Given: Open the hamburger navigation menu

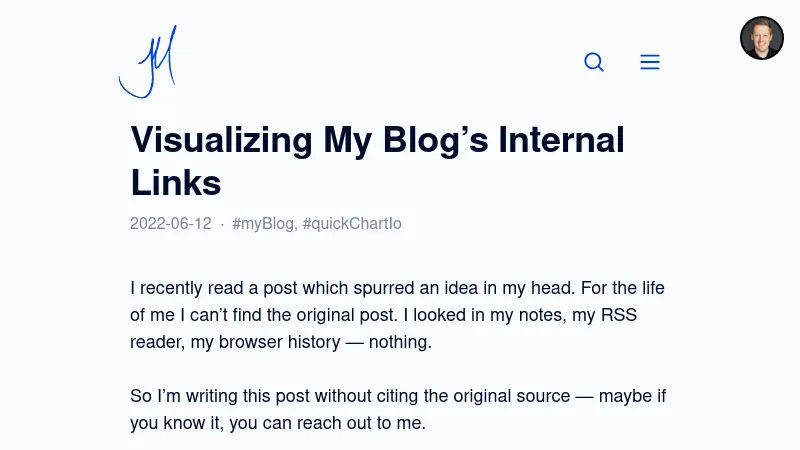Looking at the screenshot, I should tap(650, 62).
